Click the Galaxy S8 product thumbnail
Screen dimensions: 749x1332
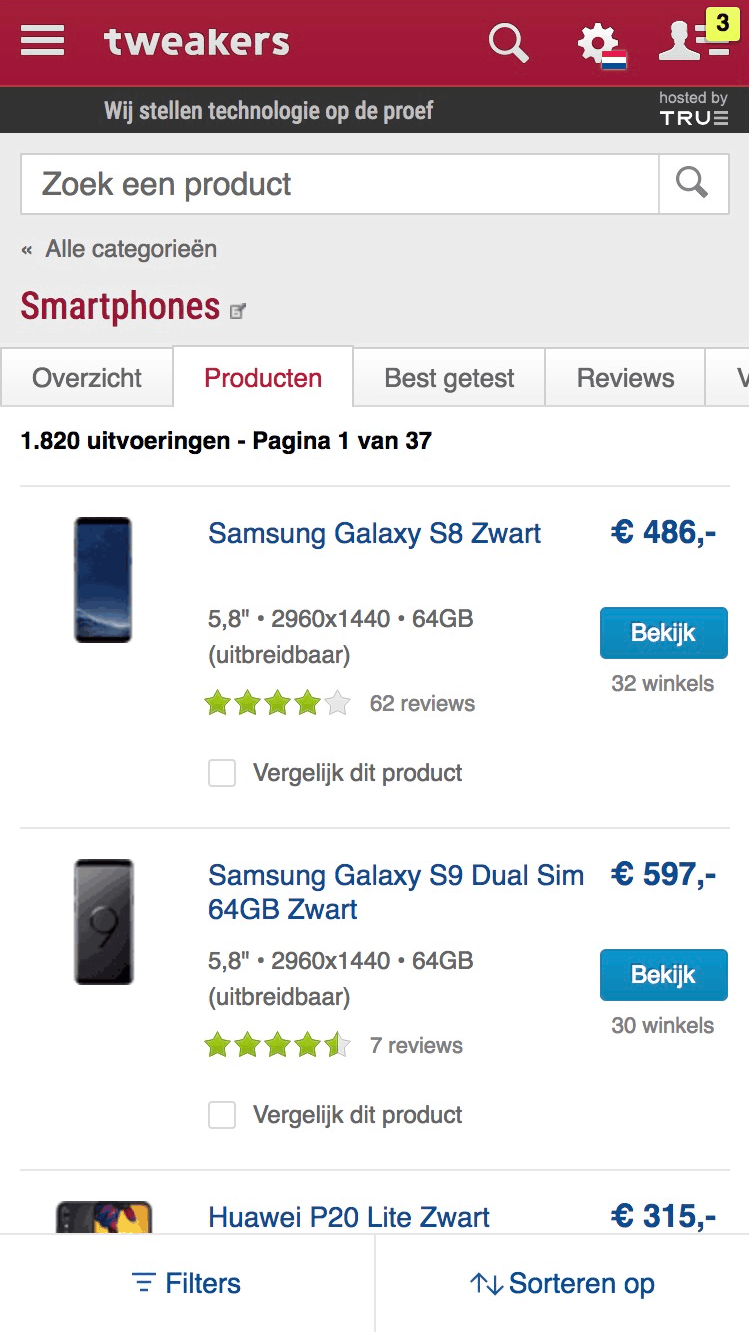click(103, 580)
